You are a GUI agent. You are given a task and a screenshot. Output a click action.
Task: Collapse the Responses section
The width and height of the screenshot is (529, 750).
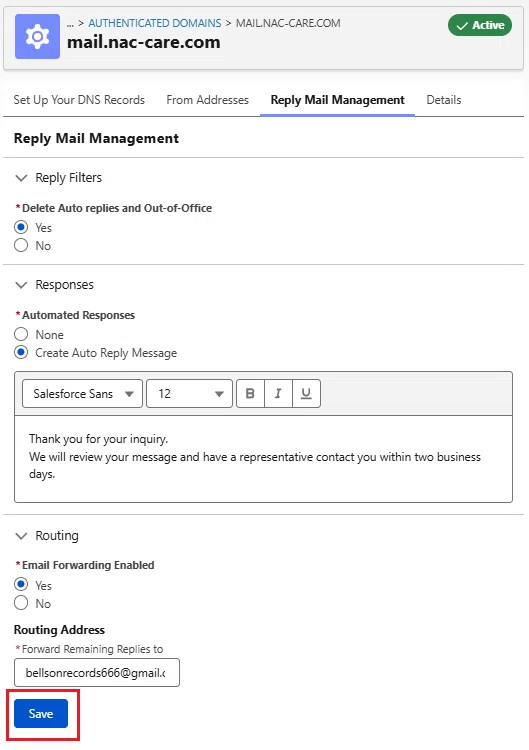coord(22,285)
